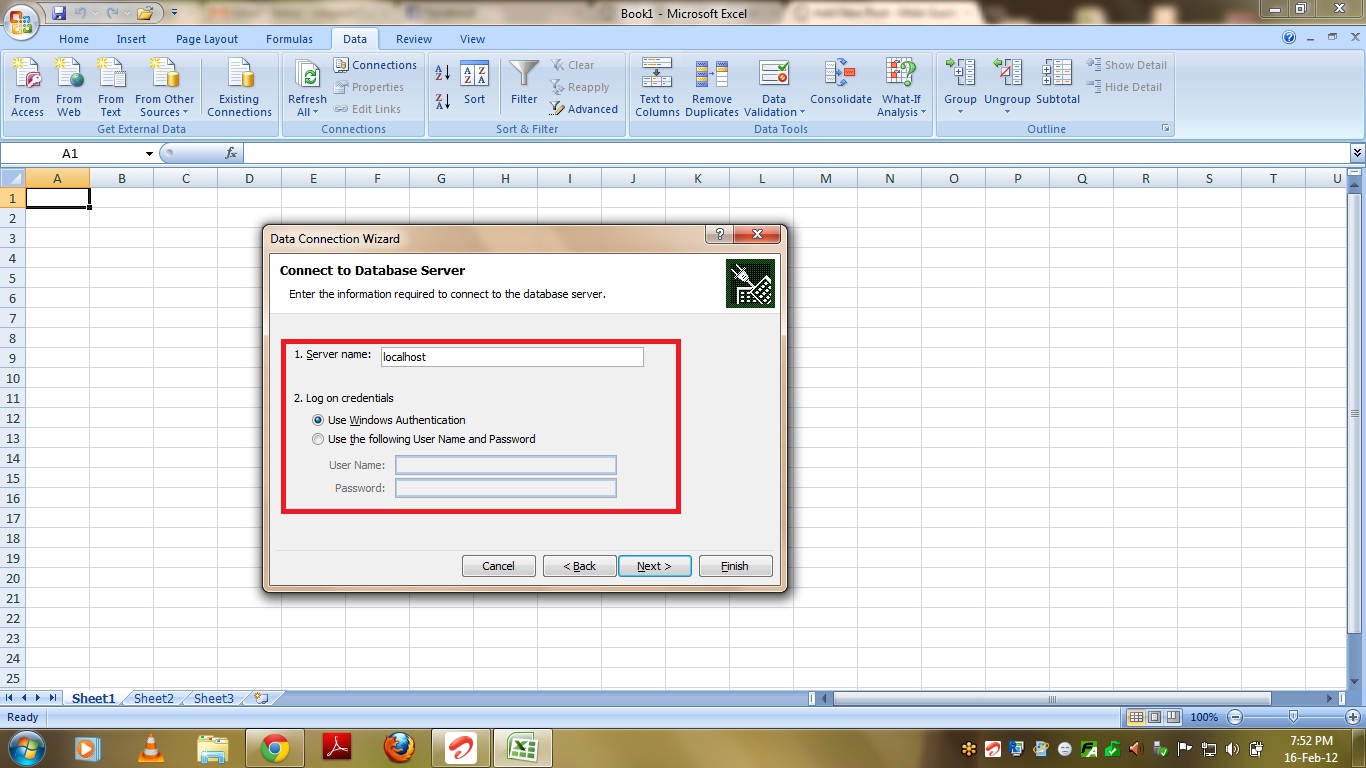Switch to Page Layout view in status bar
This screenshot has height=768, width=1366.
click(1155, 717)
